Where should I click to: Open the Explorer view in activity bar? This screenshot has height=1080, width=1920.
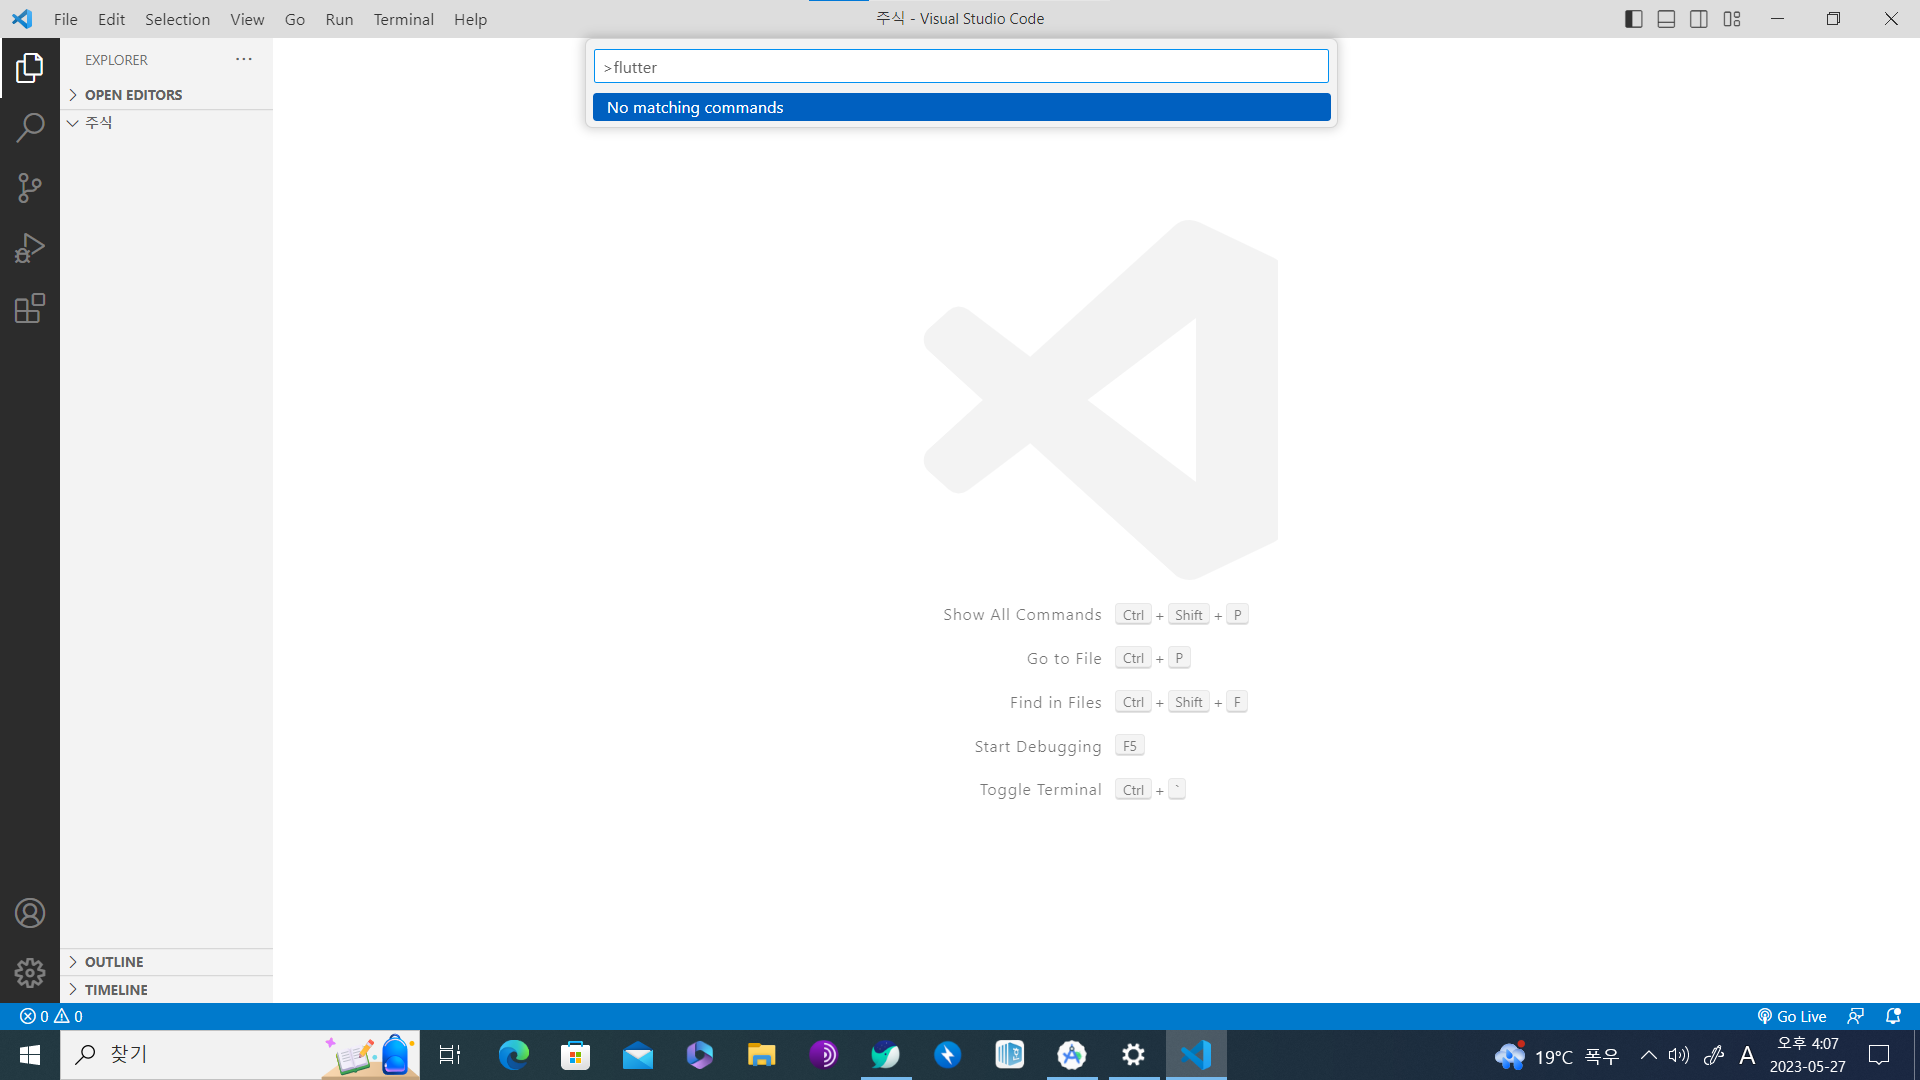[x=30, y=68]
